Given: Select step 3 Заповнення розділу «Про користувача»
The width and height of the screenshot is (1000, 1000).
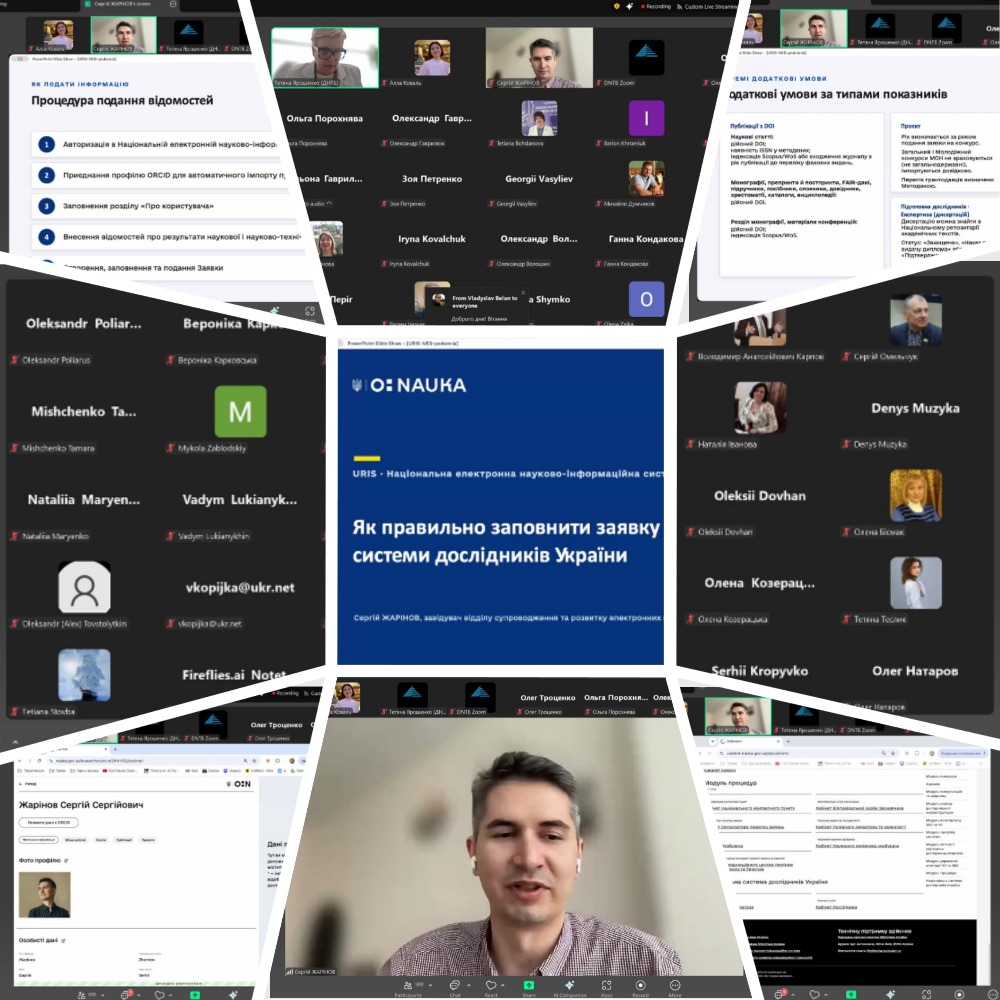Looking at the screenshot, I should pos(165,206).
